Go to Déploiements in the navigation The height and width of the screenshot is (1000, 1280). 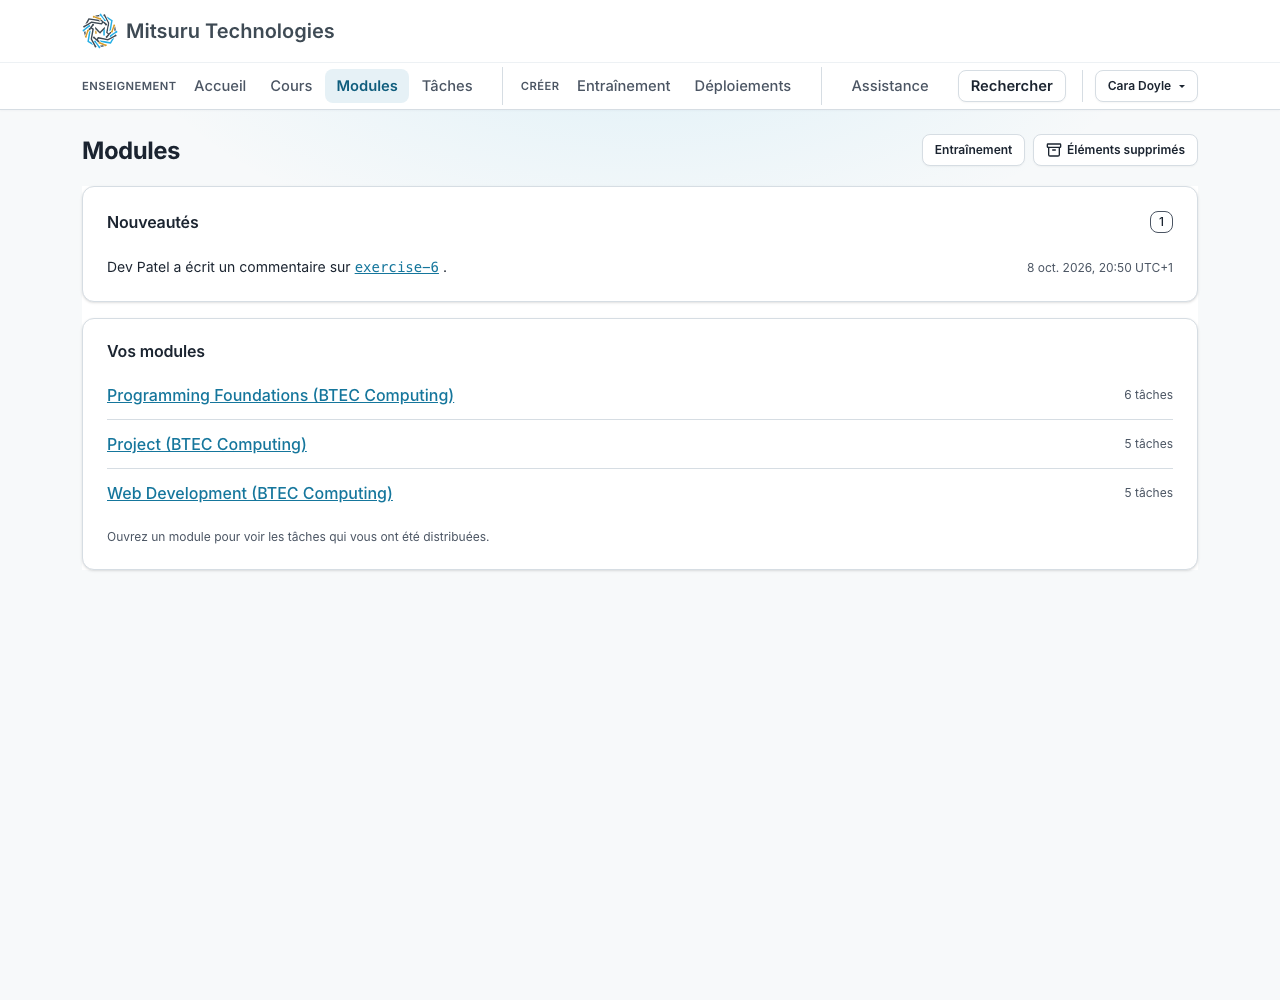(743, 86)
